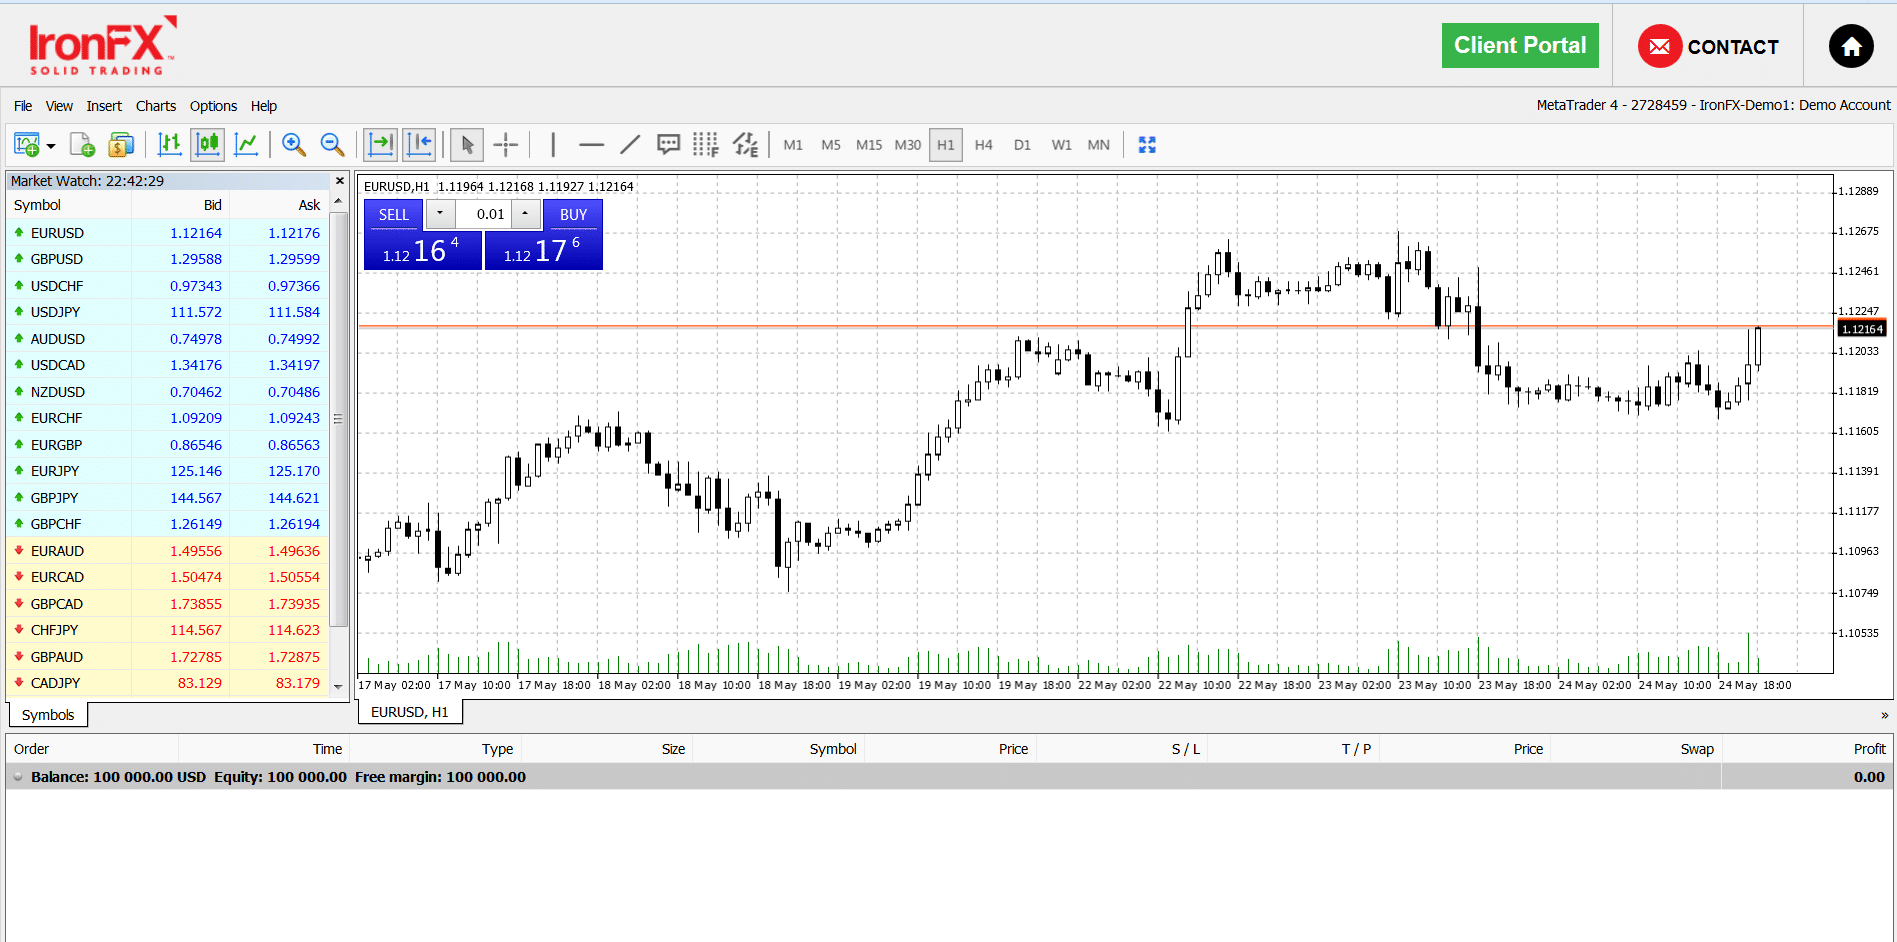Select CADJPY row in Market Watch

(x=167, y=683)
